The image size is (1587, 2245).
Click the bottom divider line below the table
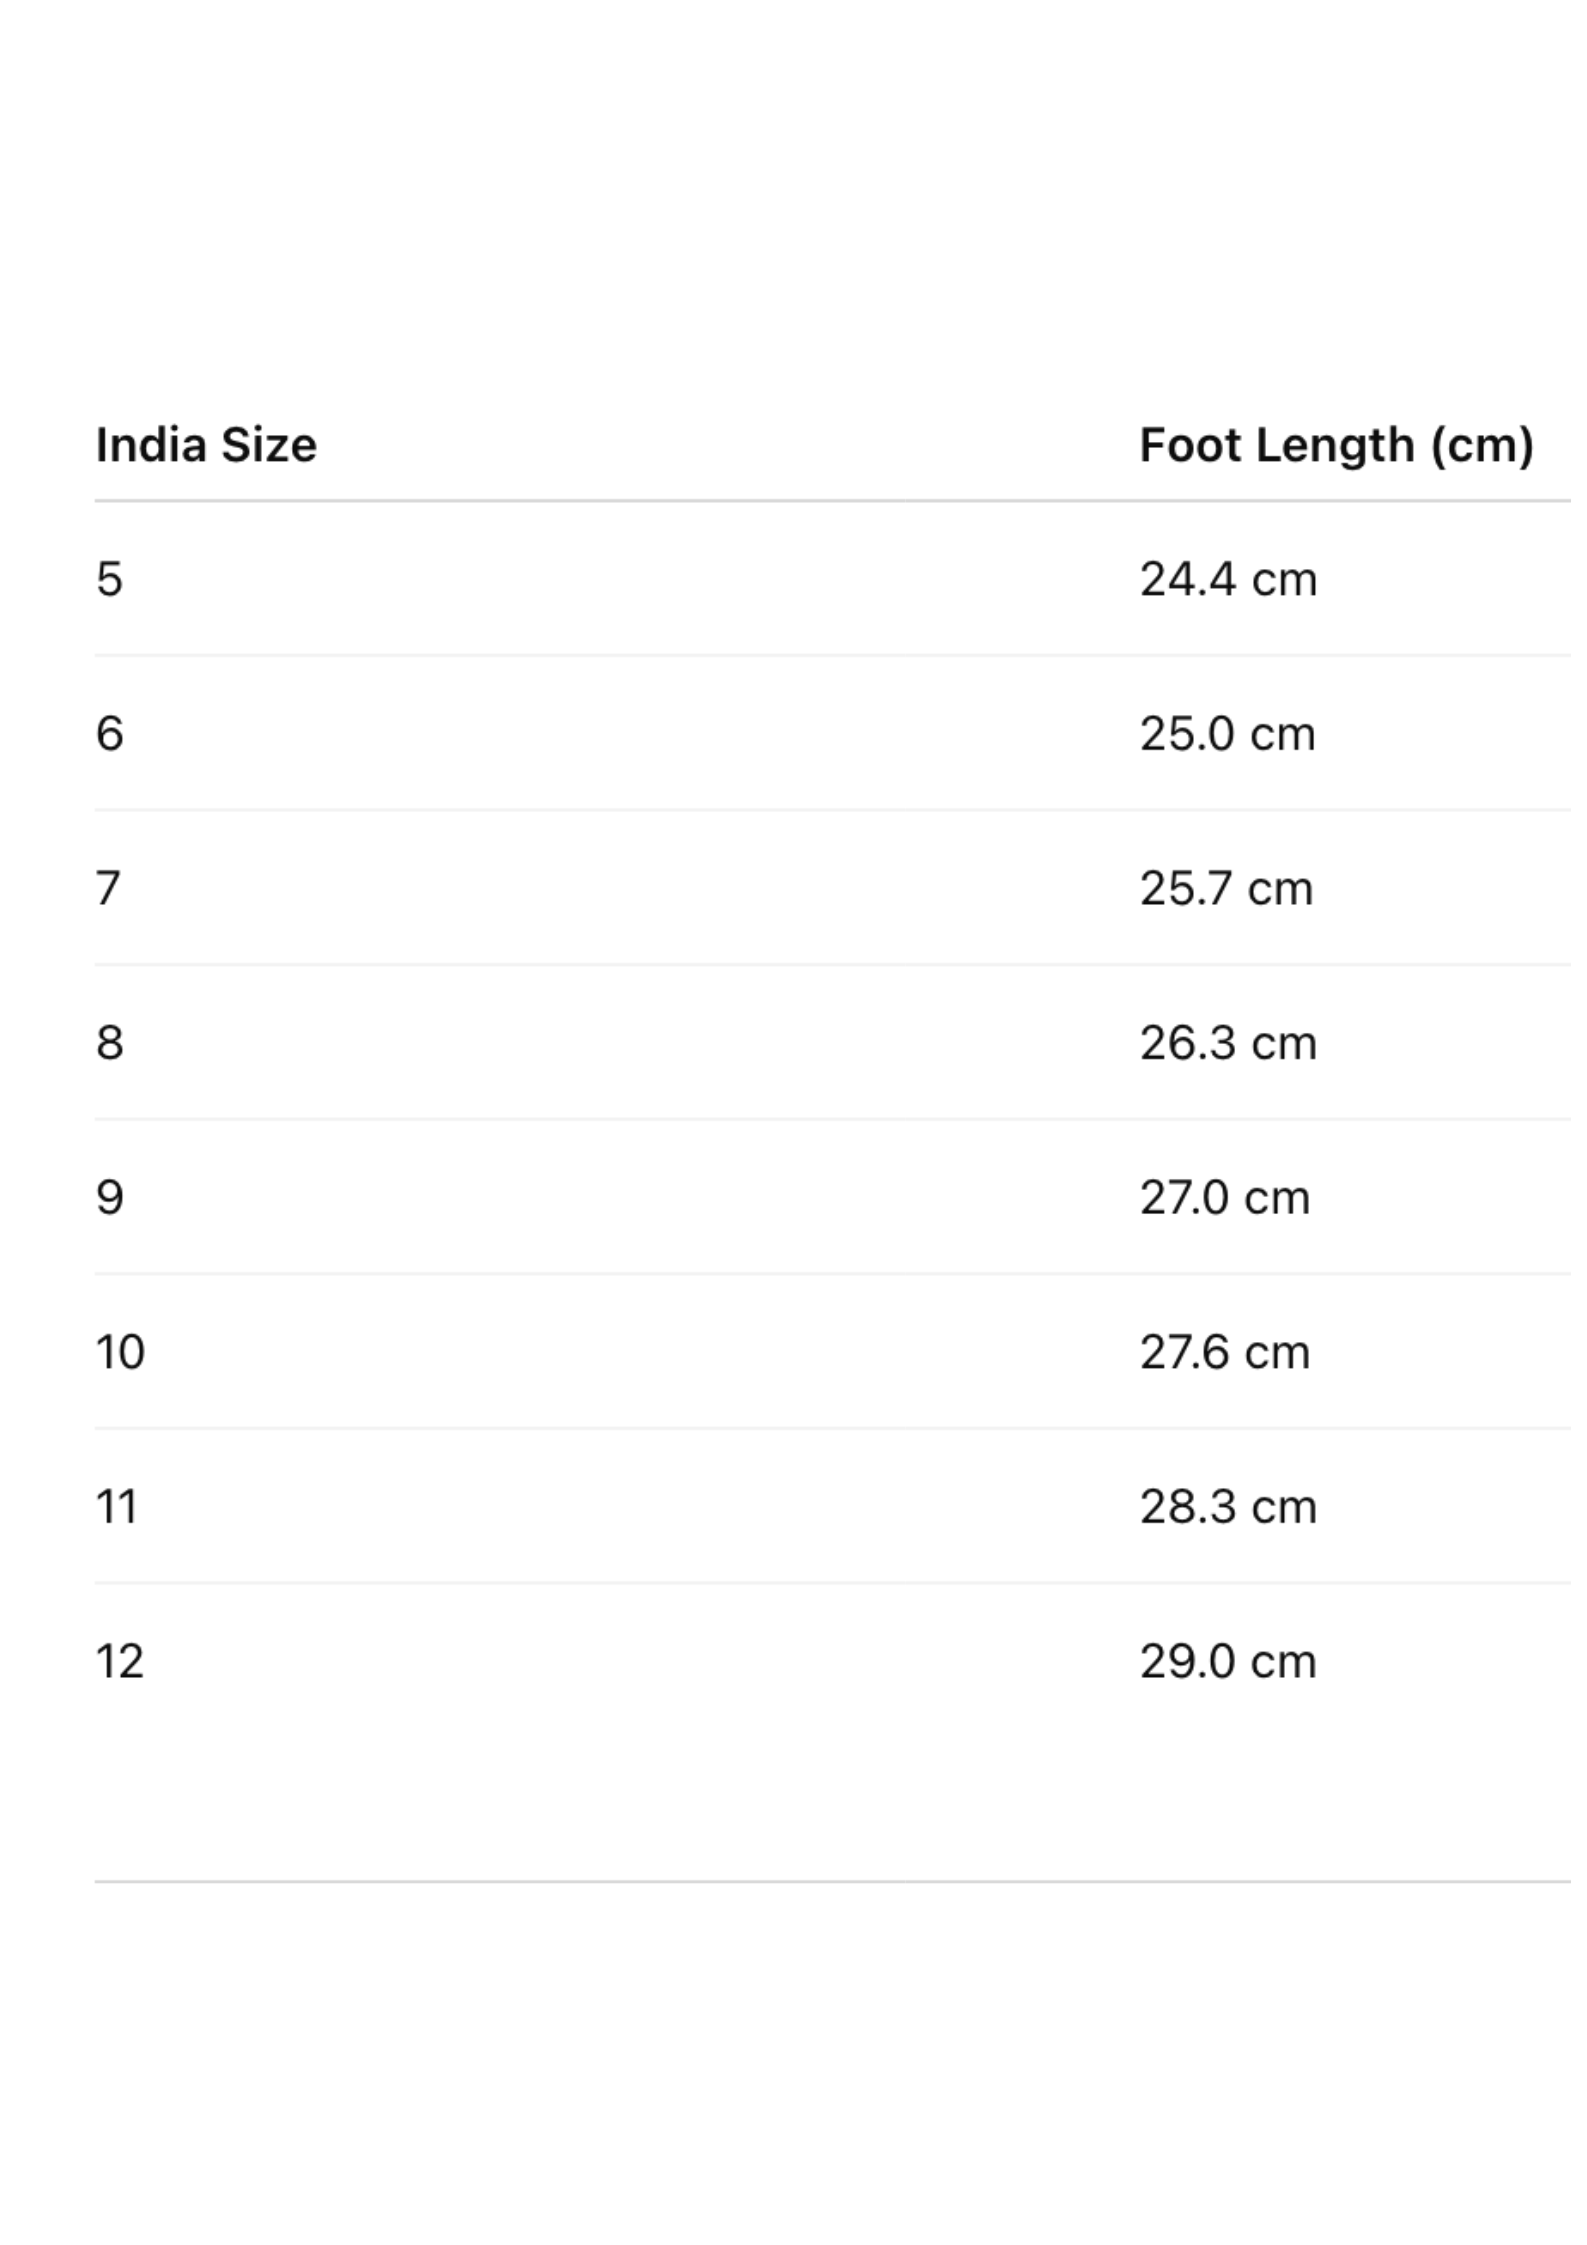(832, 1881)
